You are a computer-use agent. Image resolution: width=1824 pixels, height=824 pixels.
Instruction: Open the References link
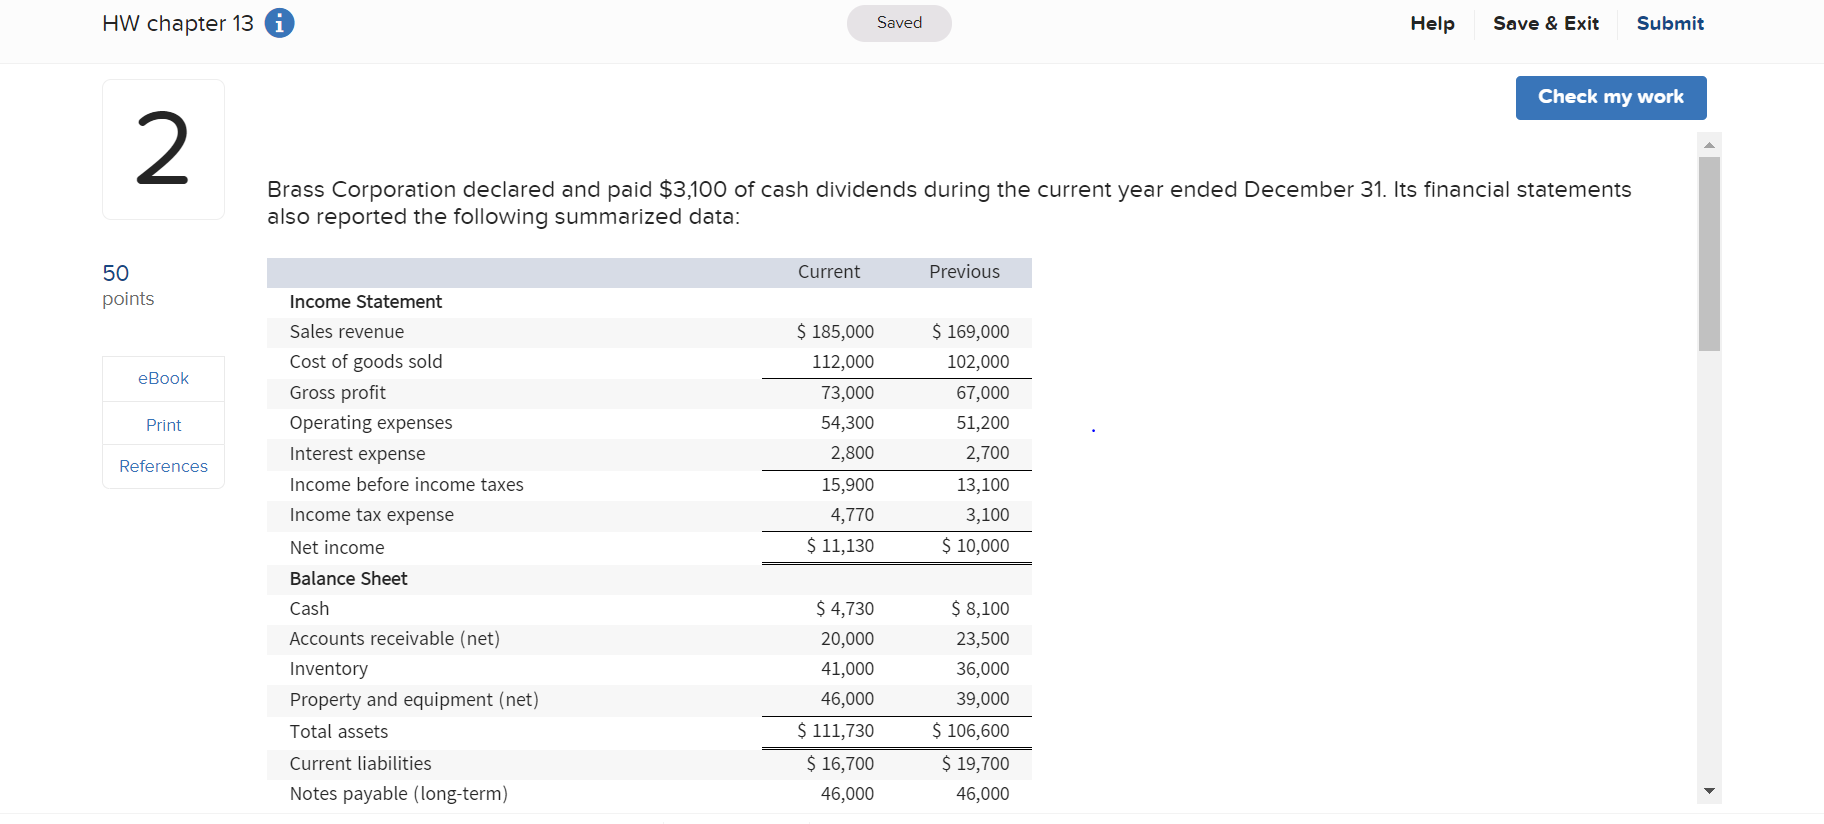click(163, 466)
